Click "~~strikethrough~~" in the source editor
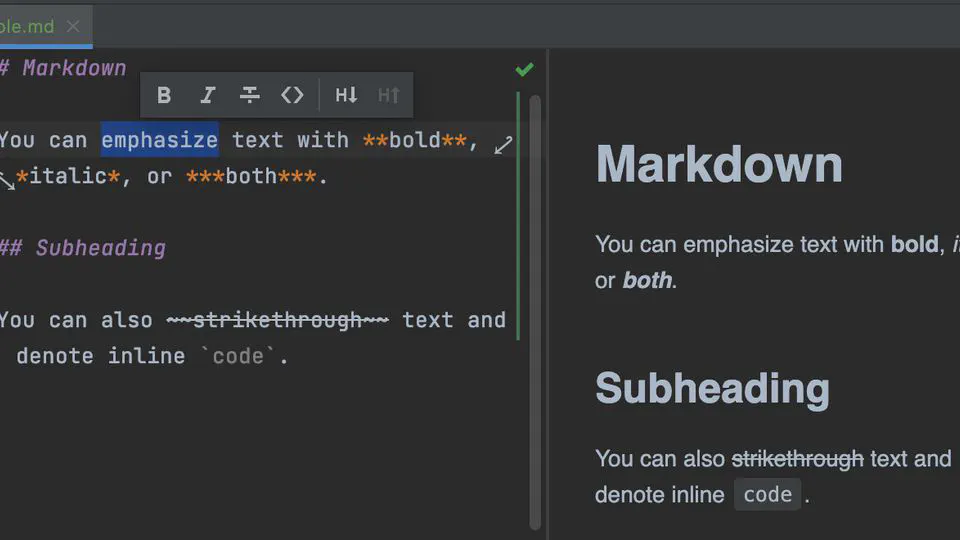The height and width of the screenshot is (540, 960). click(277, 320)
